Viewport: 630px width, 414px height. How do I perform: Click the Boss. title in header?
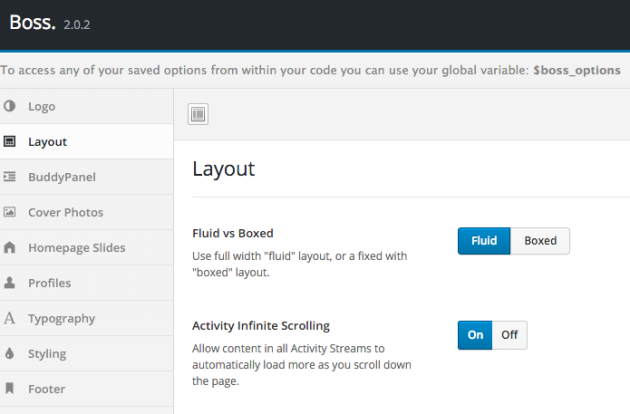pos(33,23)
